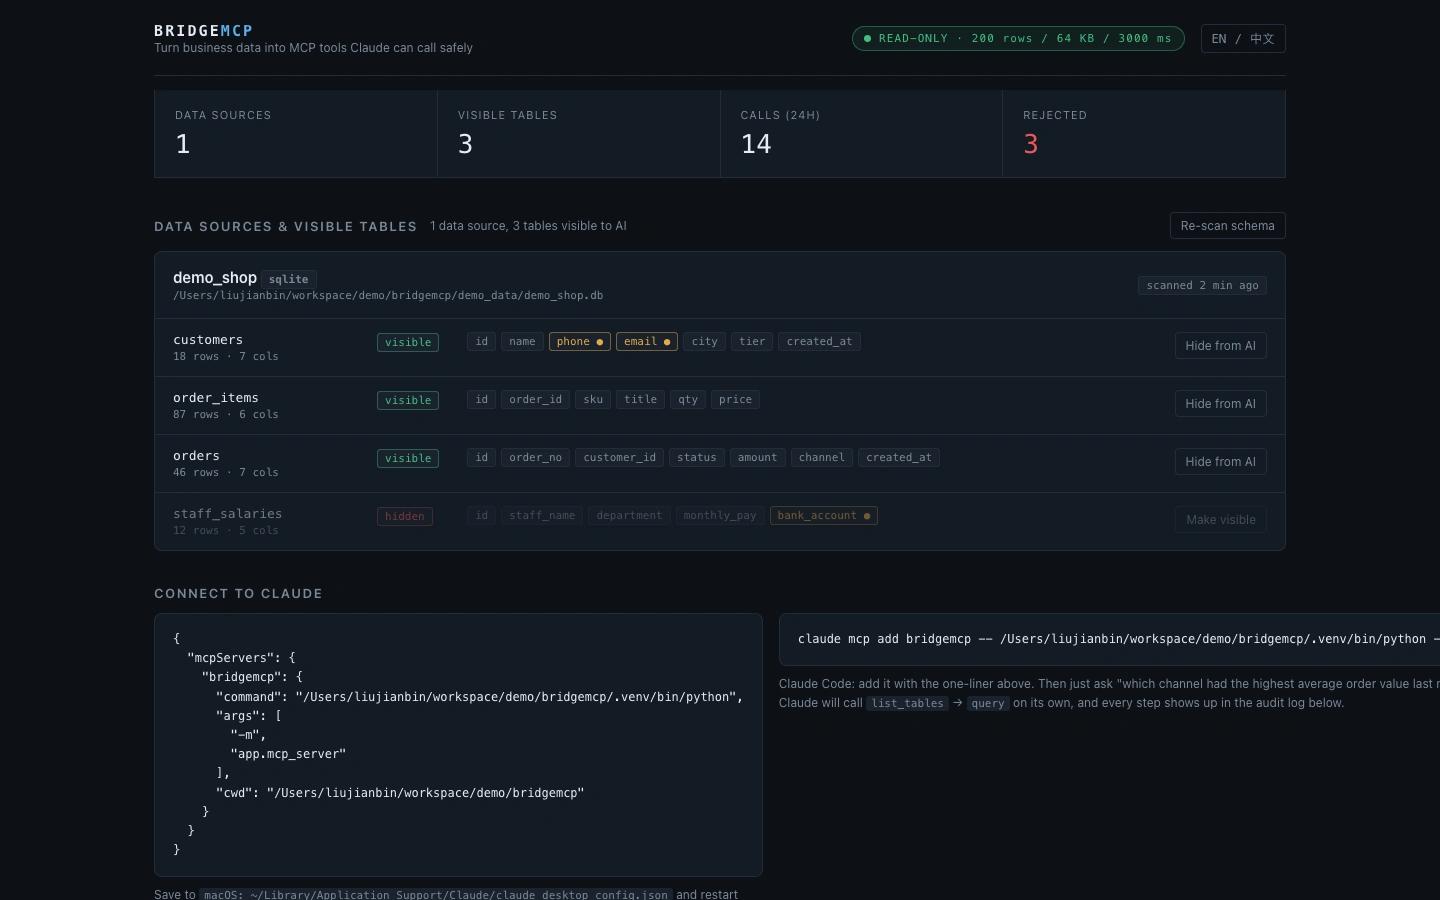Click the READ-ONLY status pill
The width and height of the screenshot is (1440, 900).
1018,39
